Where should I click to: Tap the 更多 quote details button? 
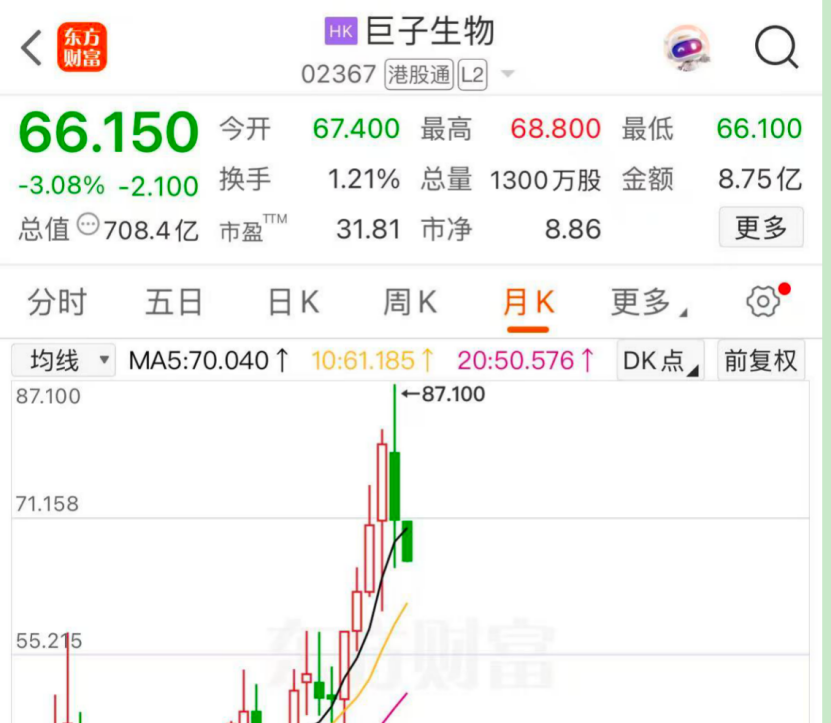(761, 228)
